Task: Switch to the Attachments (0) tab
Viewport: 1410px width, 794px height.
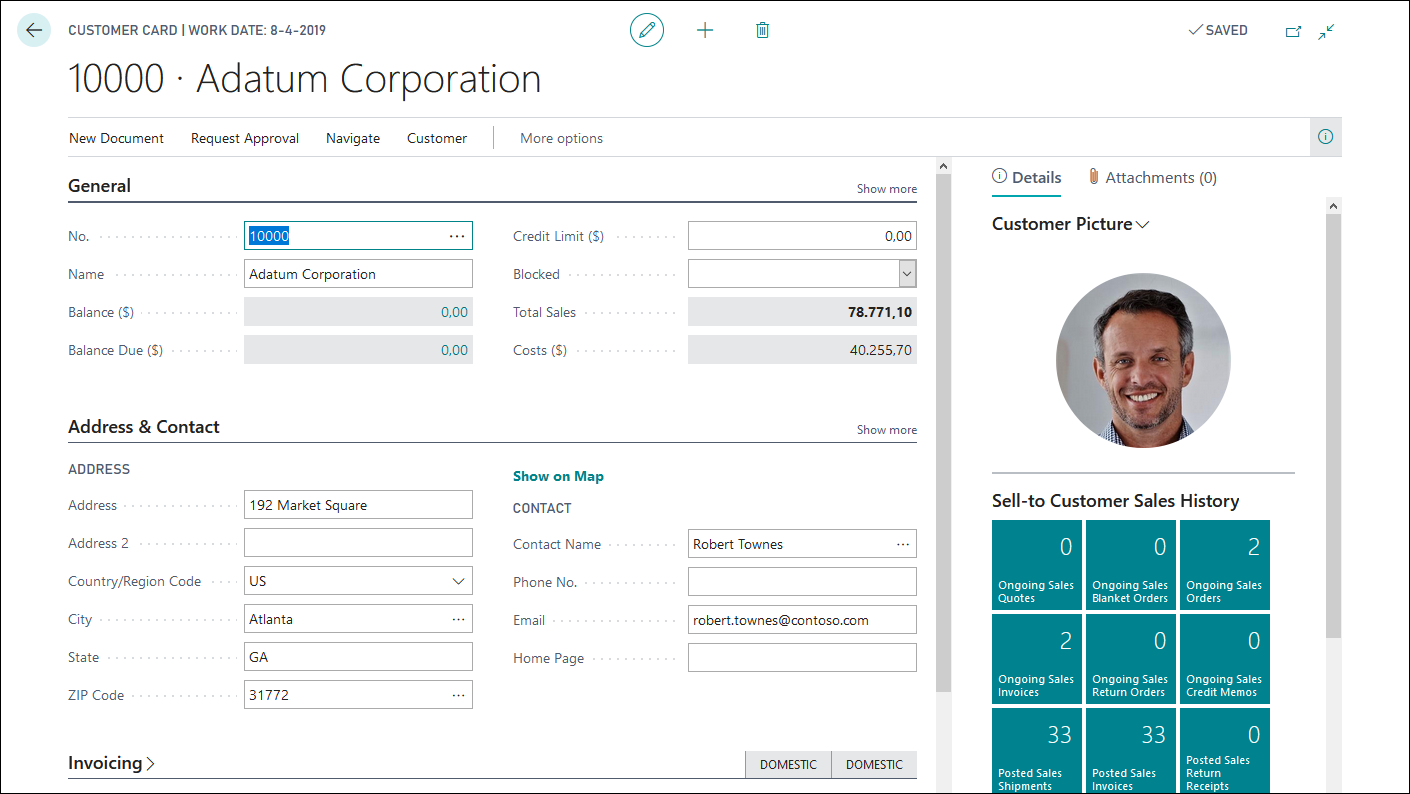Action: (x=1152, y=178)
